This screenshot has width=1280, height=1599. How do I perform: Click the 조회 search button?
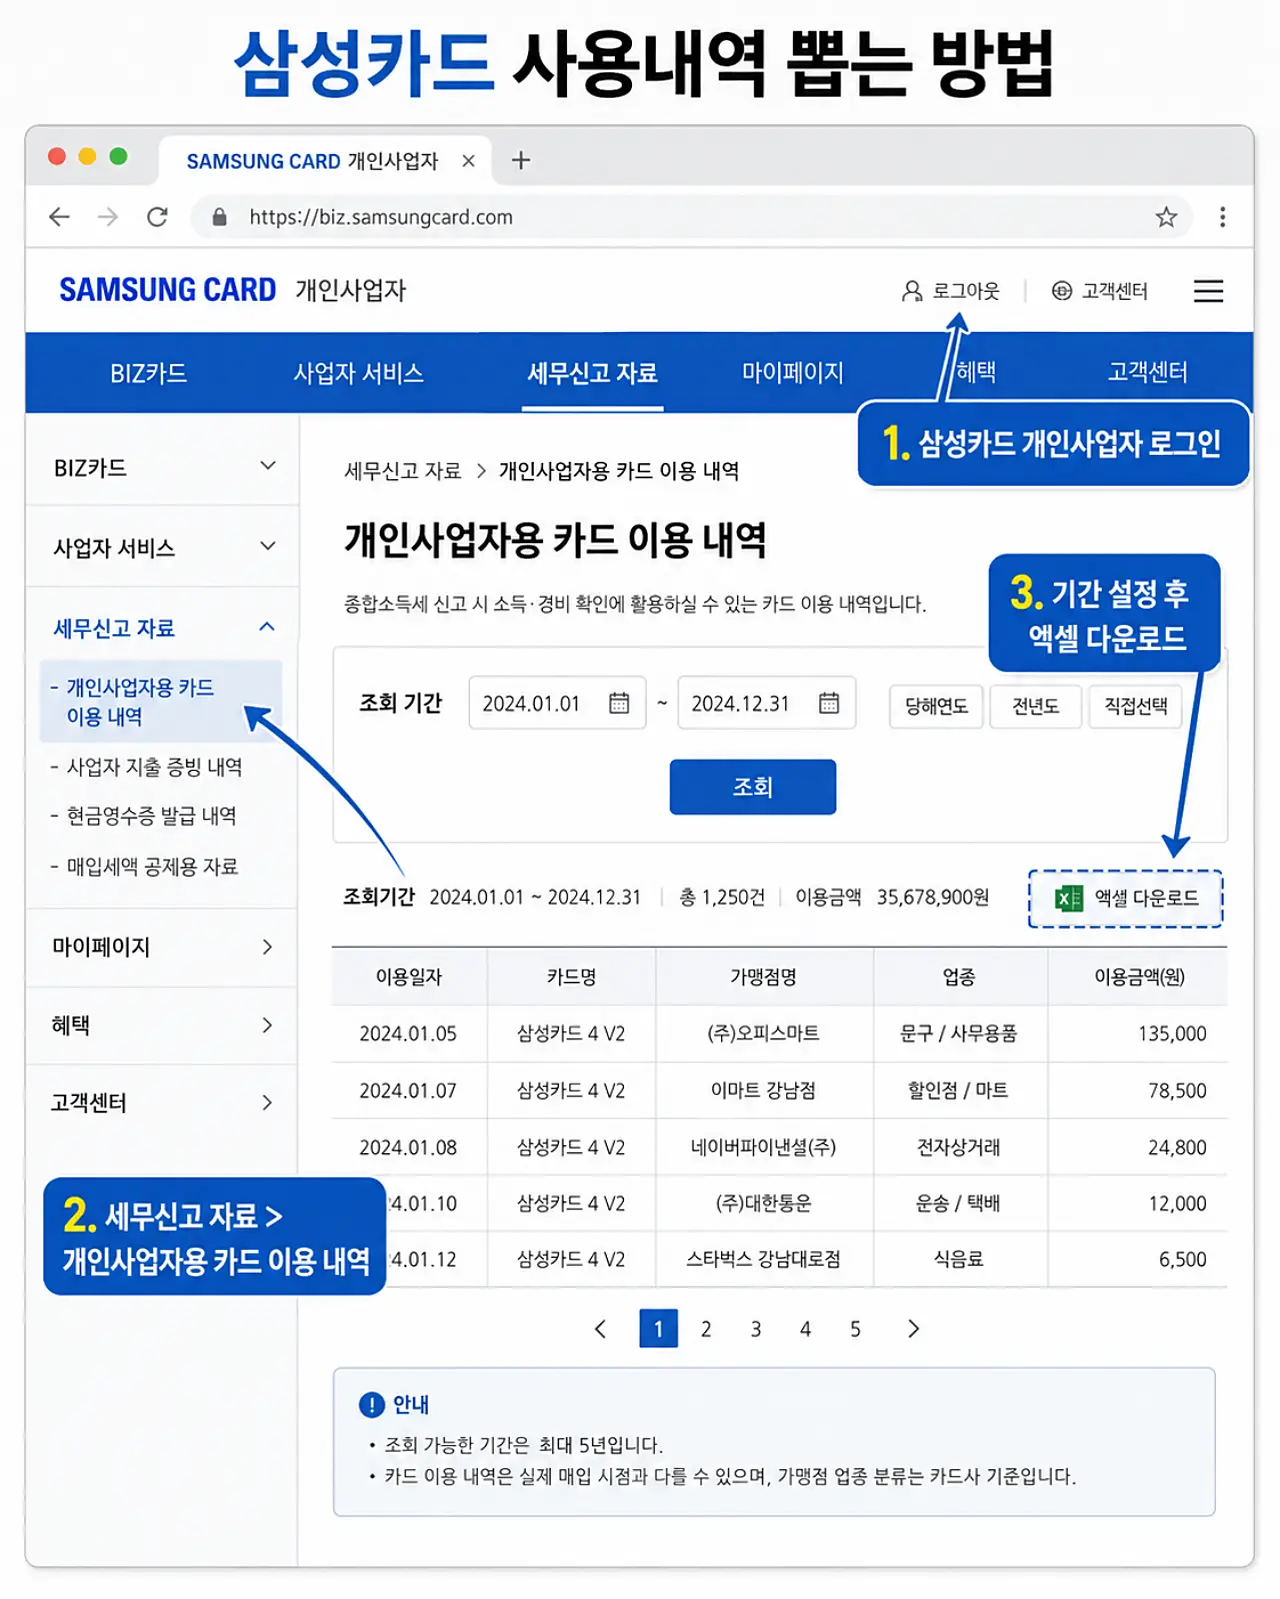[x=753, y=787]
